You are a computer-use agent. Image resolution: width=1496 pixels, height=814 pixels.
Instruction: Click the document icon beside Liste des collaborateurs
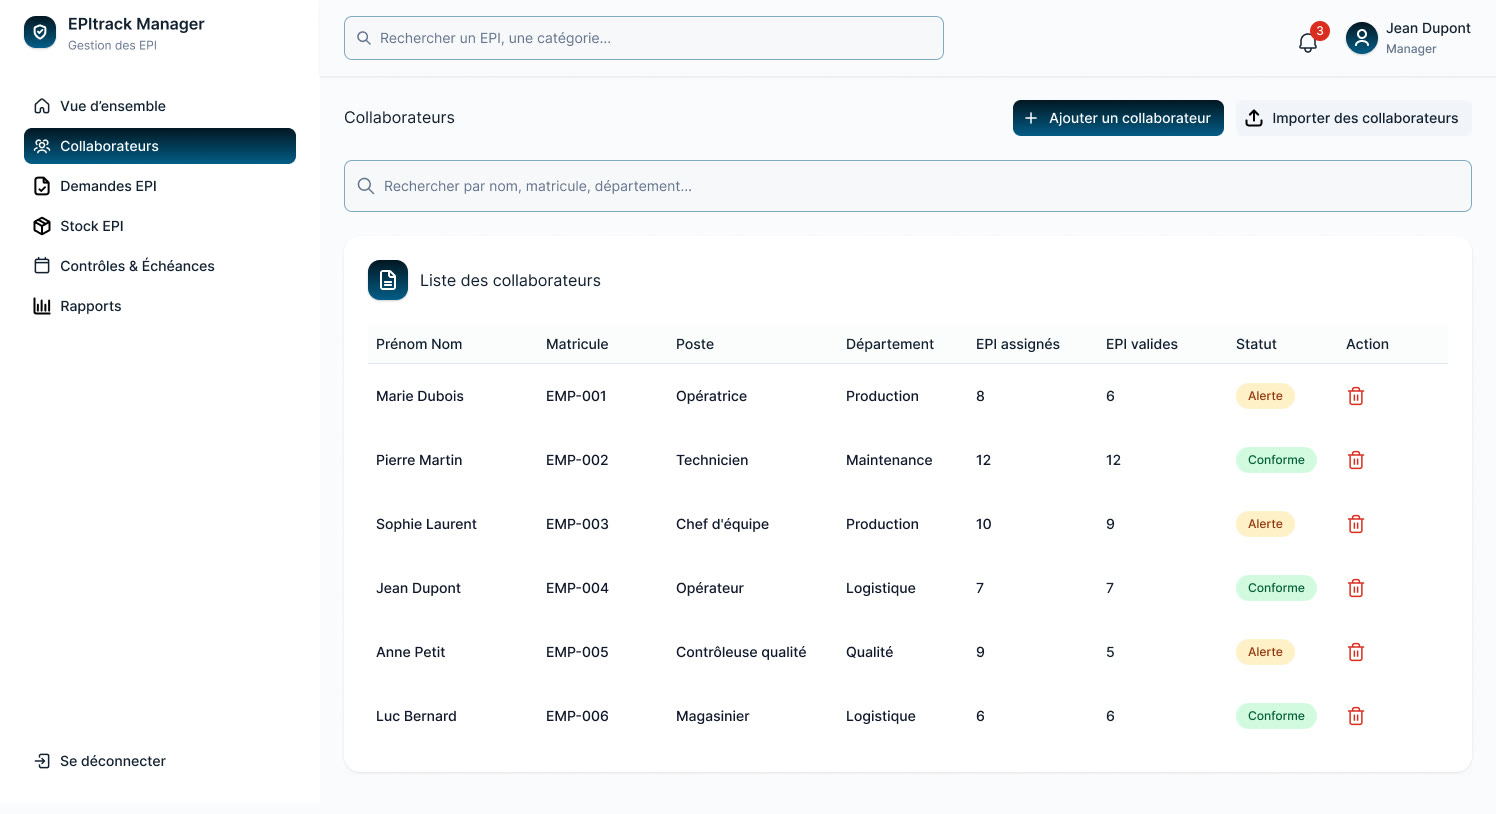click(388, 280)
